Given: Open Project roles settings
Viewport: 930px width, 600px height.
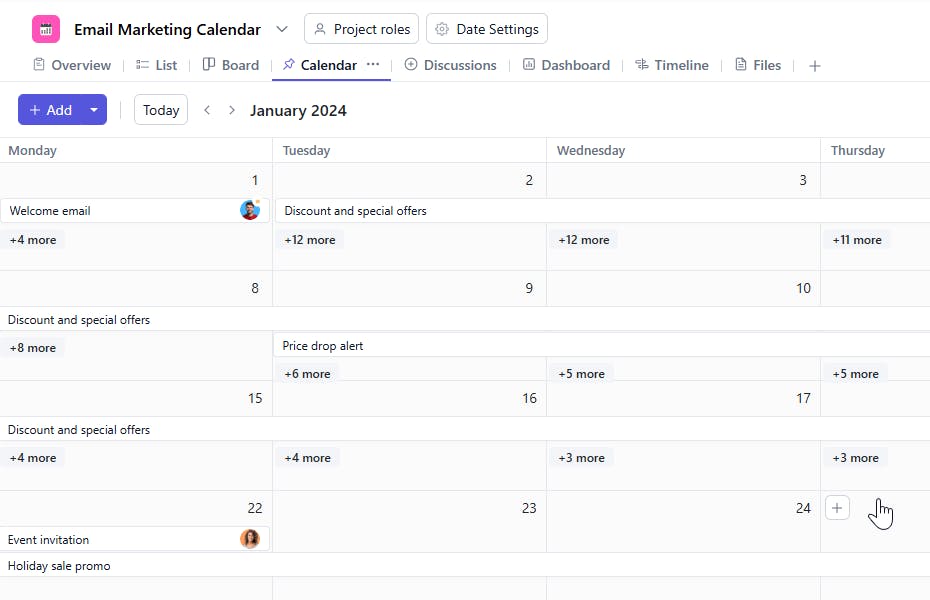Looking at the screenshot, I should point(361,29).
